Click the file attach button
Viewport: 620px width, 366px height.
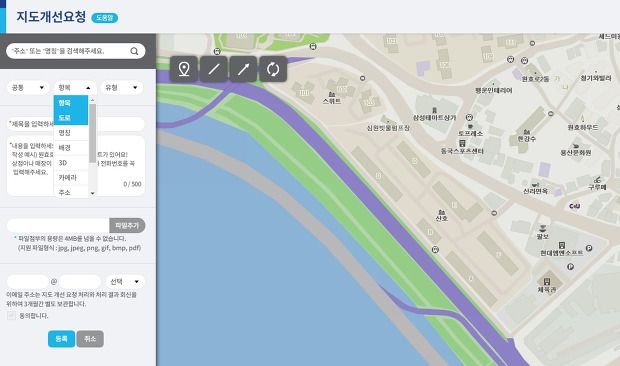click(127, 225)
